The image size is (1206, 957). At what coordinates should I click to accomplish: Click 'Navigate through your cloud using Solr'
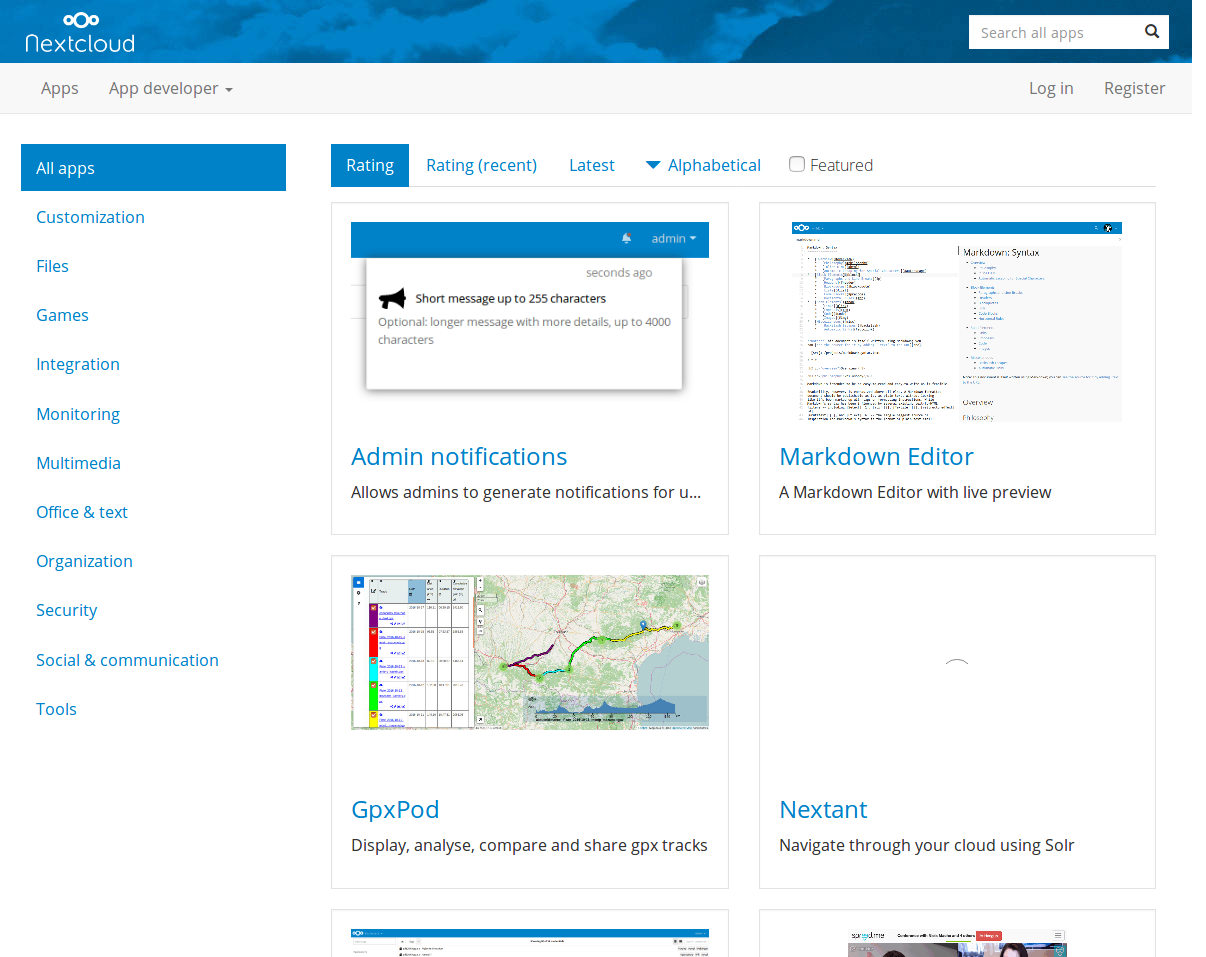(x=927, y=845)
